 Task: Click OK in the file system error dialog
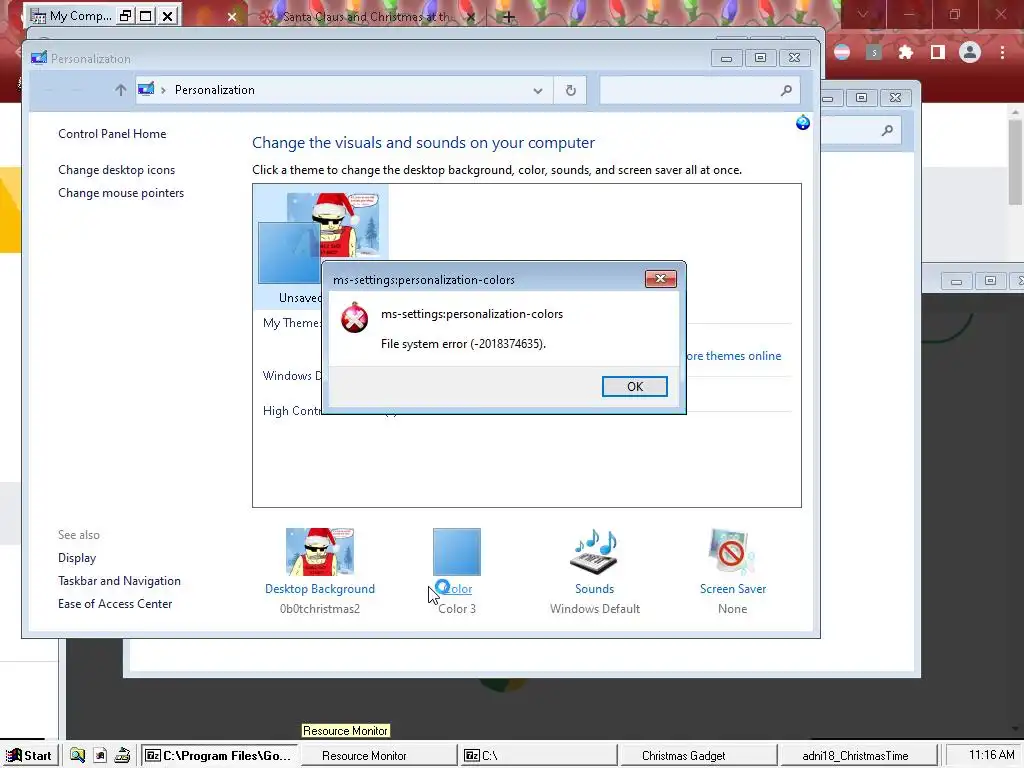pyautogui.click(x=634, y=387)
